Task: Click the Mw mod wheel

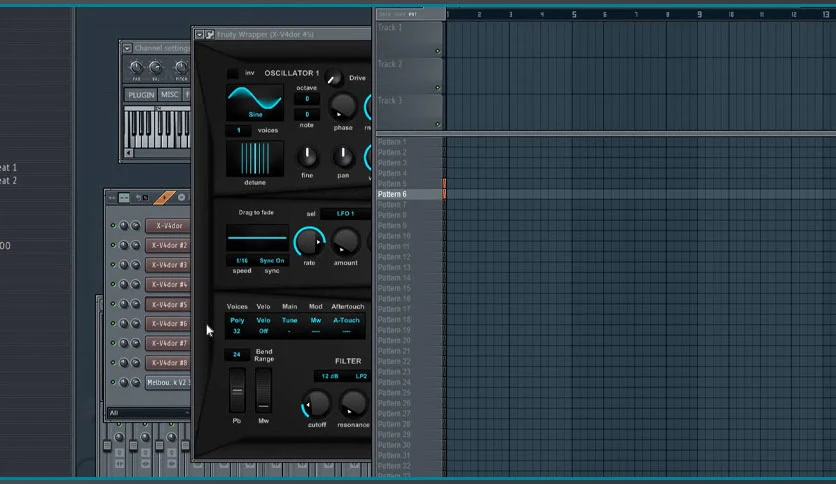Action: [x=263, y=391]
